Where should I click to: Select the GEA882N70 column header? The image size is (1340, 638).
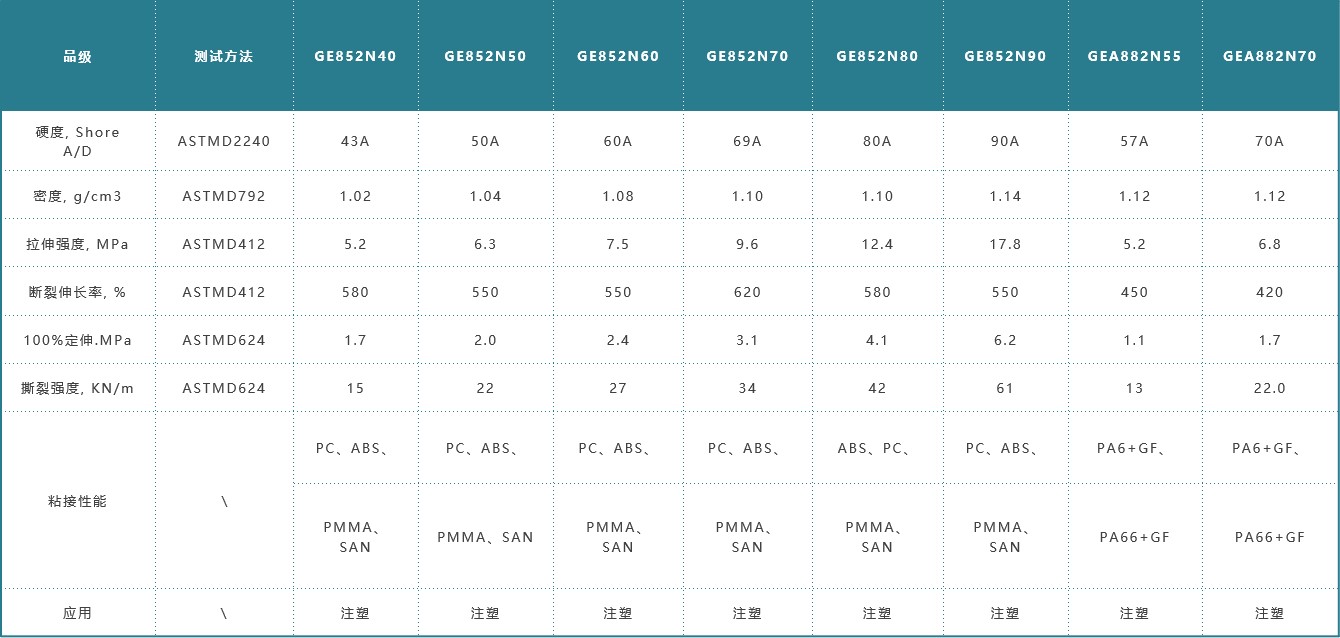pyautogui.click(x=1269, y=56)
